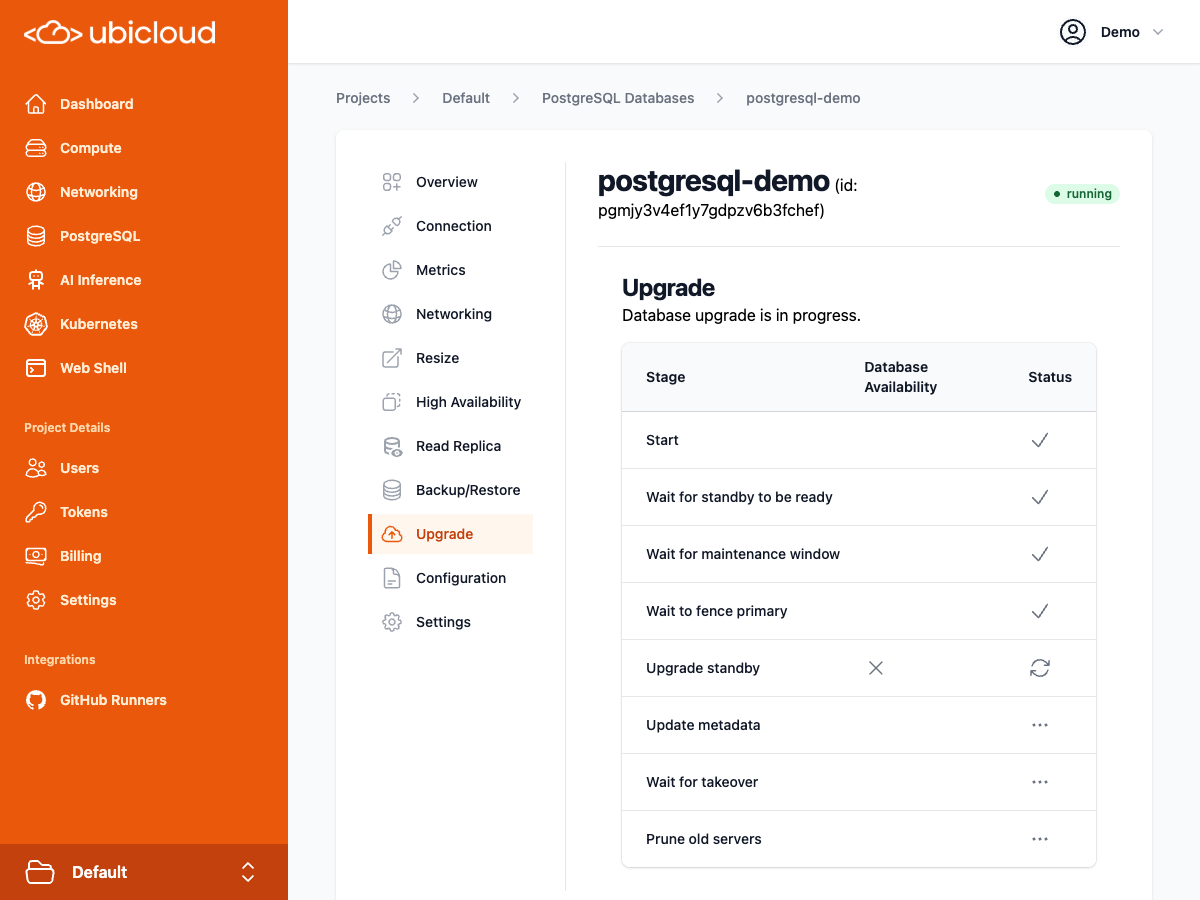Click the running status badge
This screenshot has height=900, width=1200.
point(1083,194)
